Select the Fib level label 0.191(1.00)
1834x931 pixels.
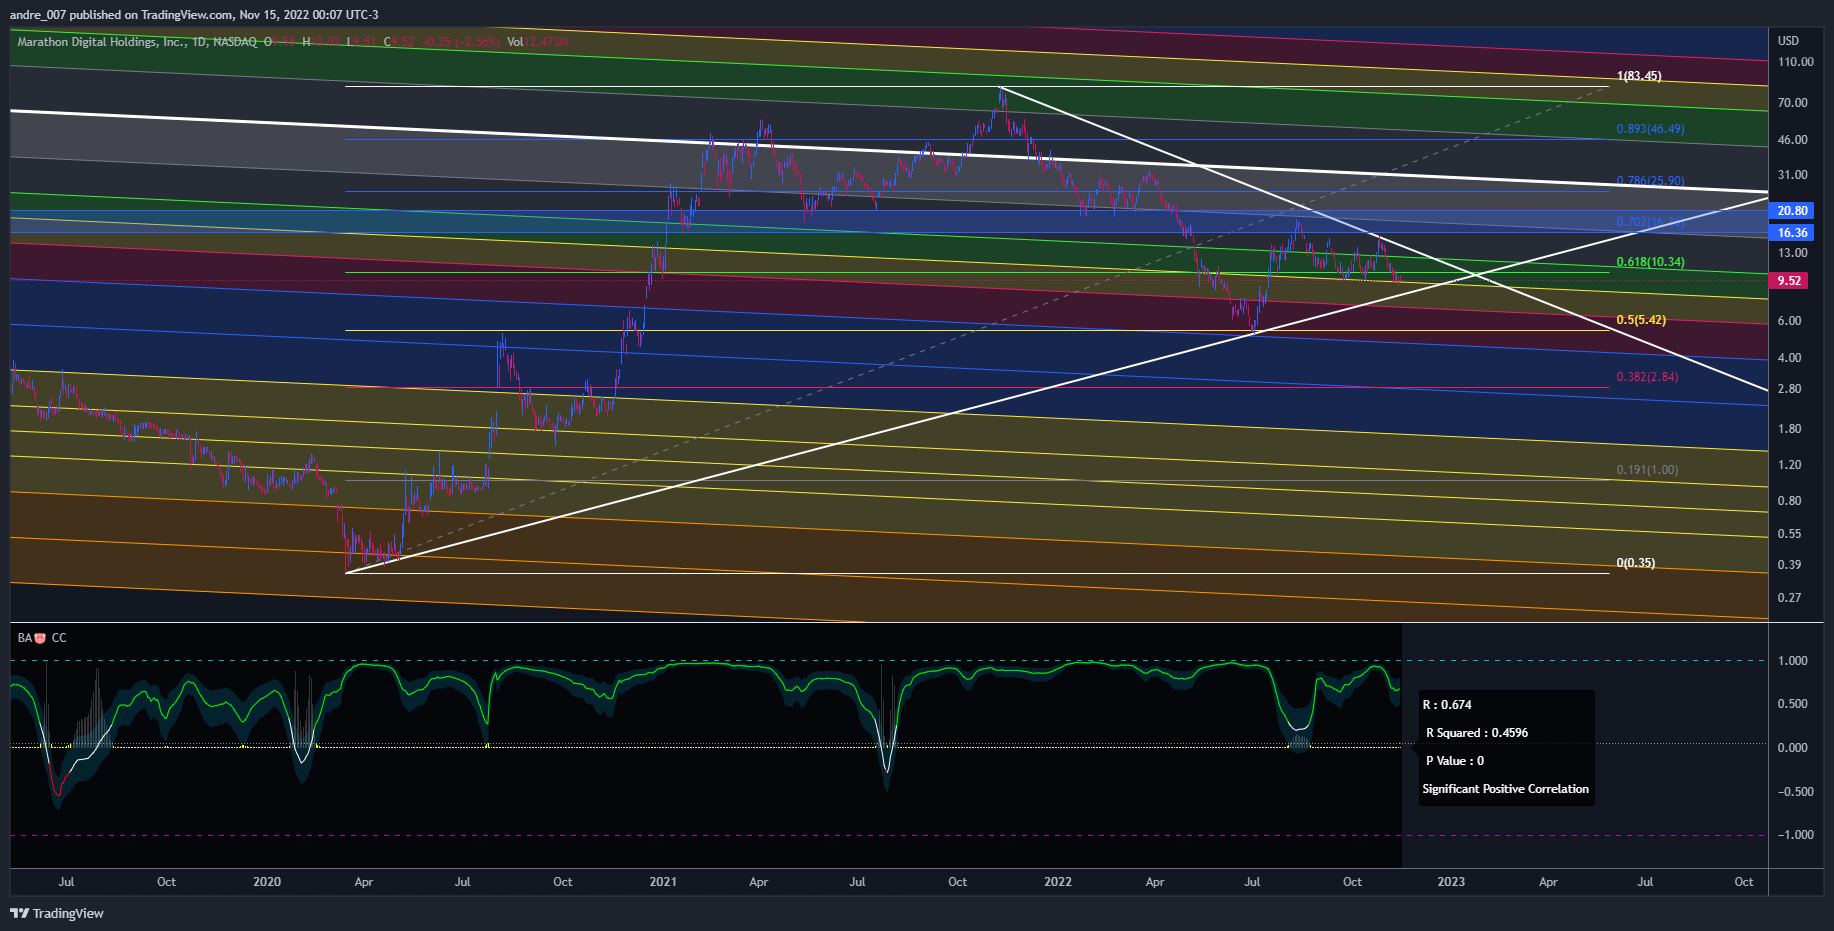click(1647, 470)
